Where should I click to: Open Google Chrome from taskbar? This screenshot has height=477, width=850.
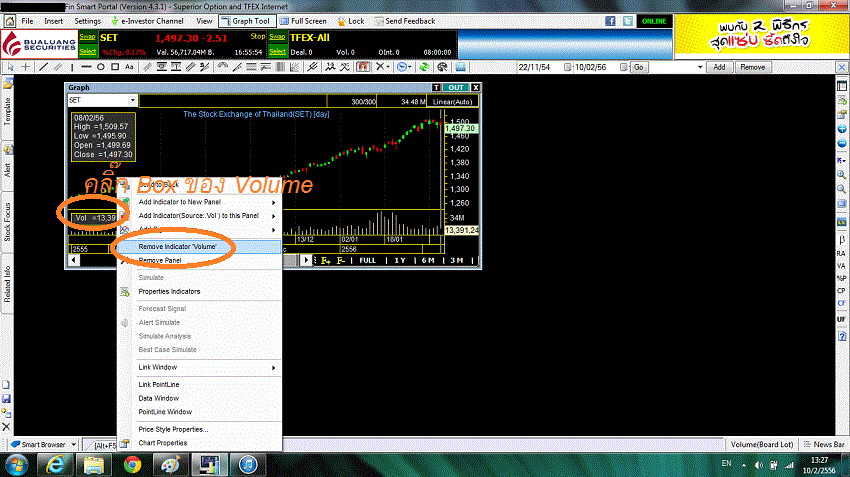132,465
